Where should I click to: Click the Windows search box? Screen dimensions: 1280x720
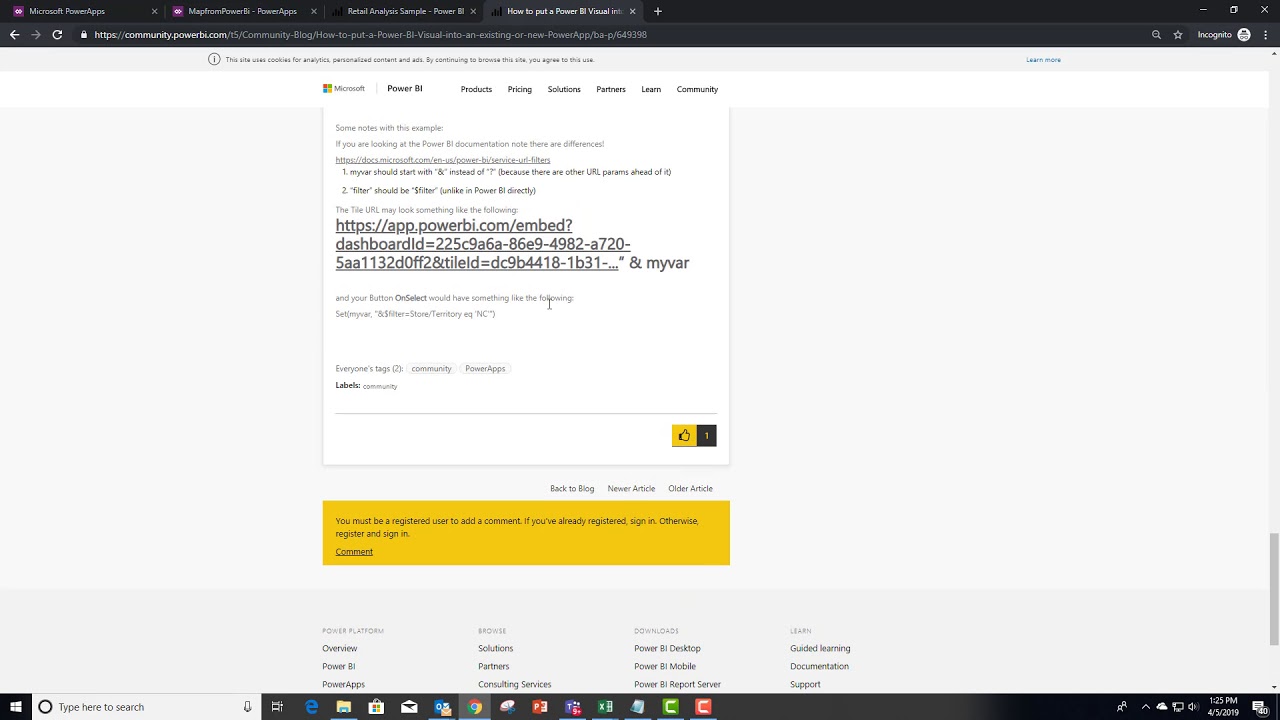(145, 707)
